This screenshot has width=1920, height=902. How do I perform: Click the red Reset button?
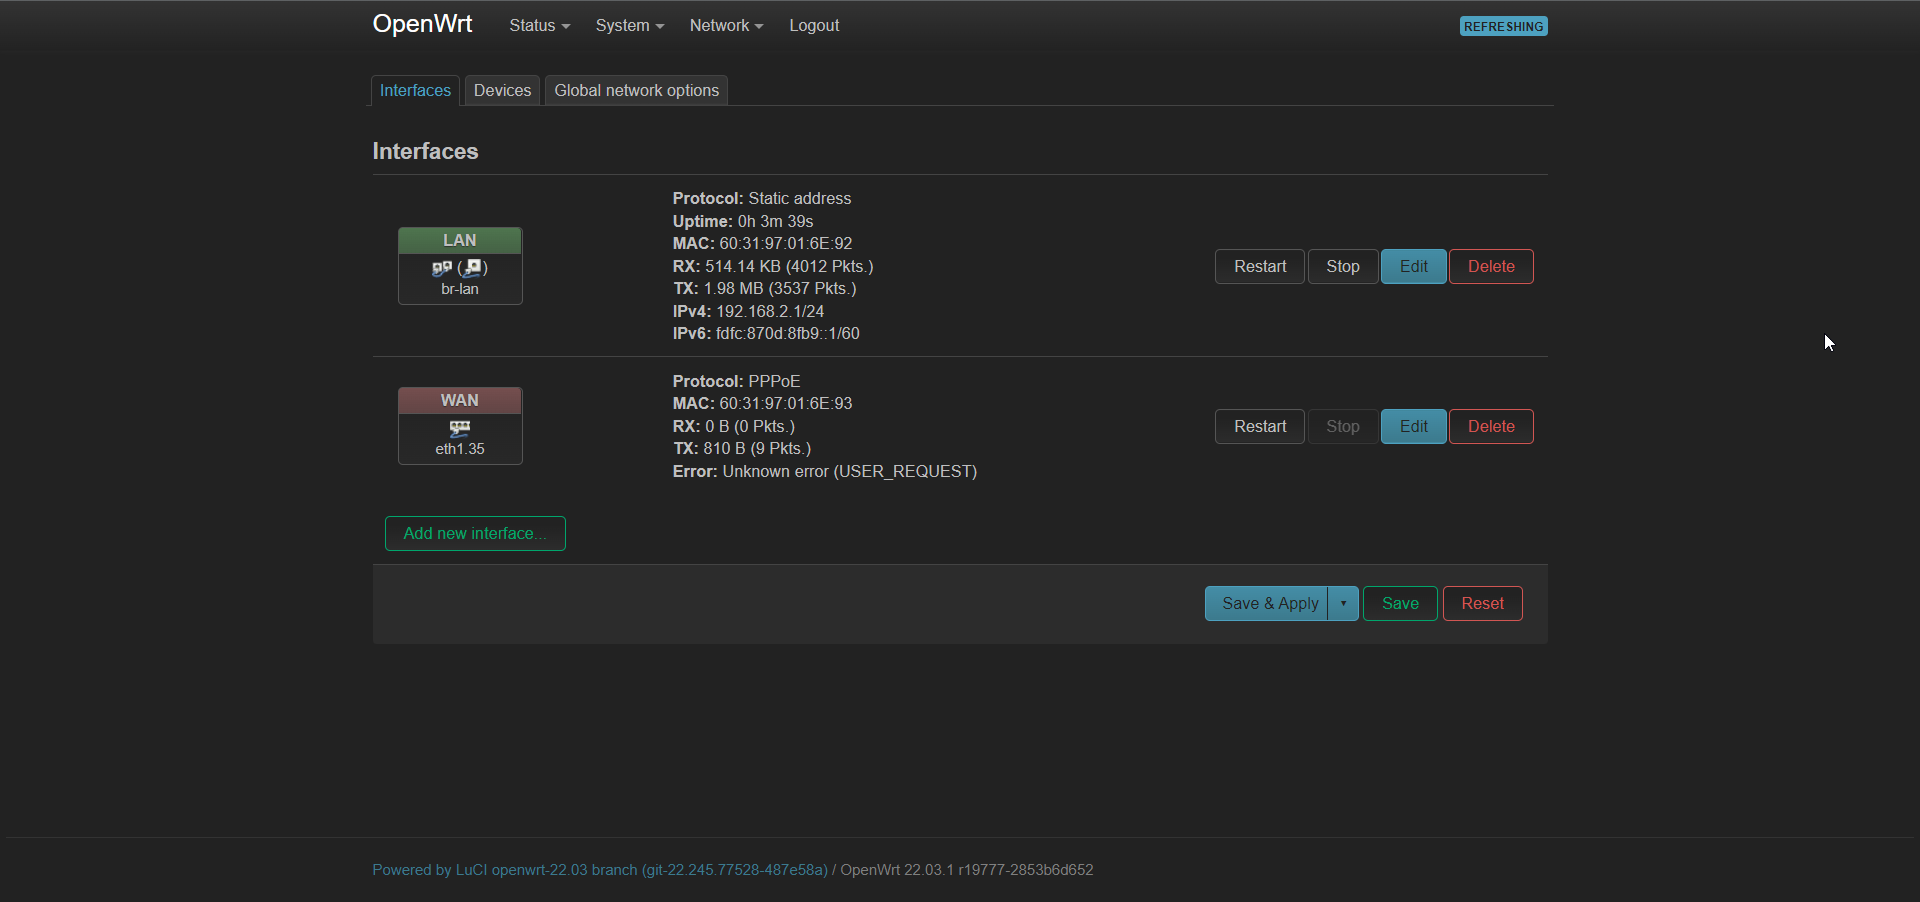(1482, 603)
